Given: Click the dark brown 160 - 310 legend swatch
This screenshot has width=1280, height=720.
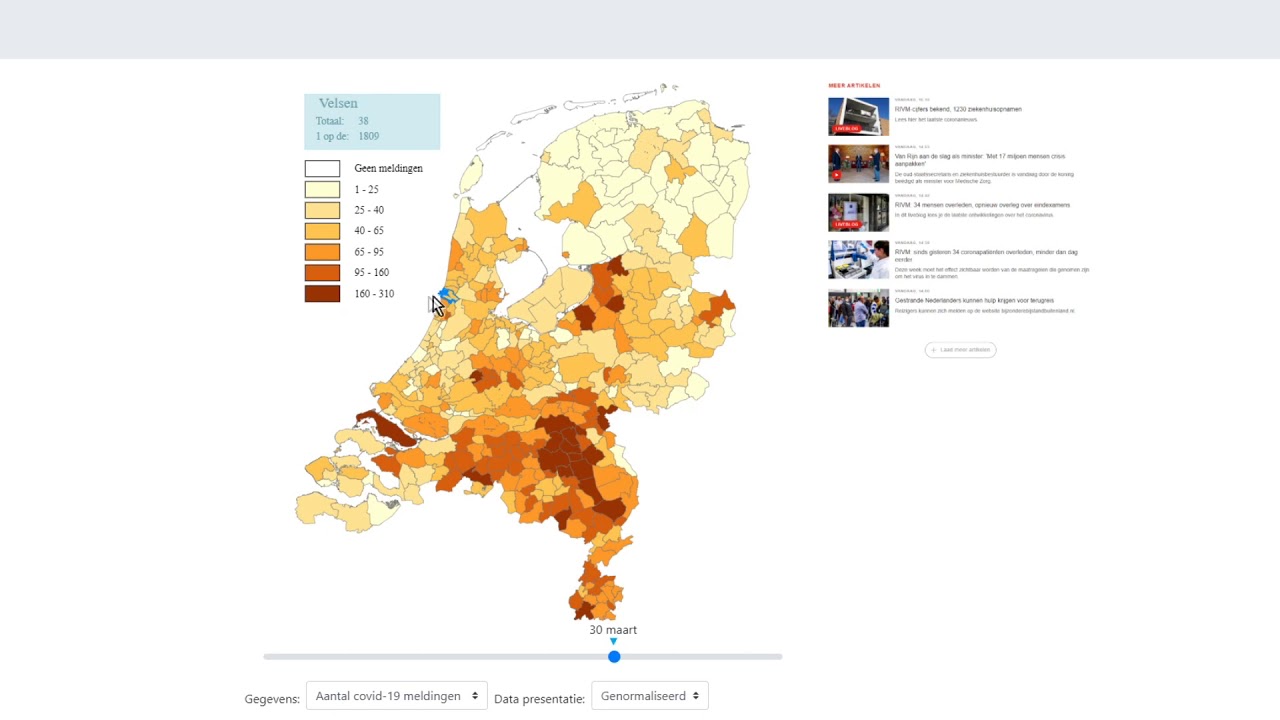Looking at the screenshot, I should click(x=322, y=294).
